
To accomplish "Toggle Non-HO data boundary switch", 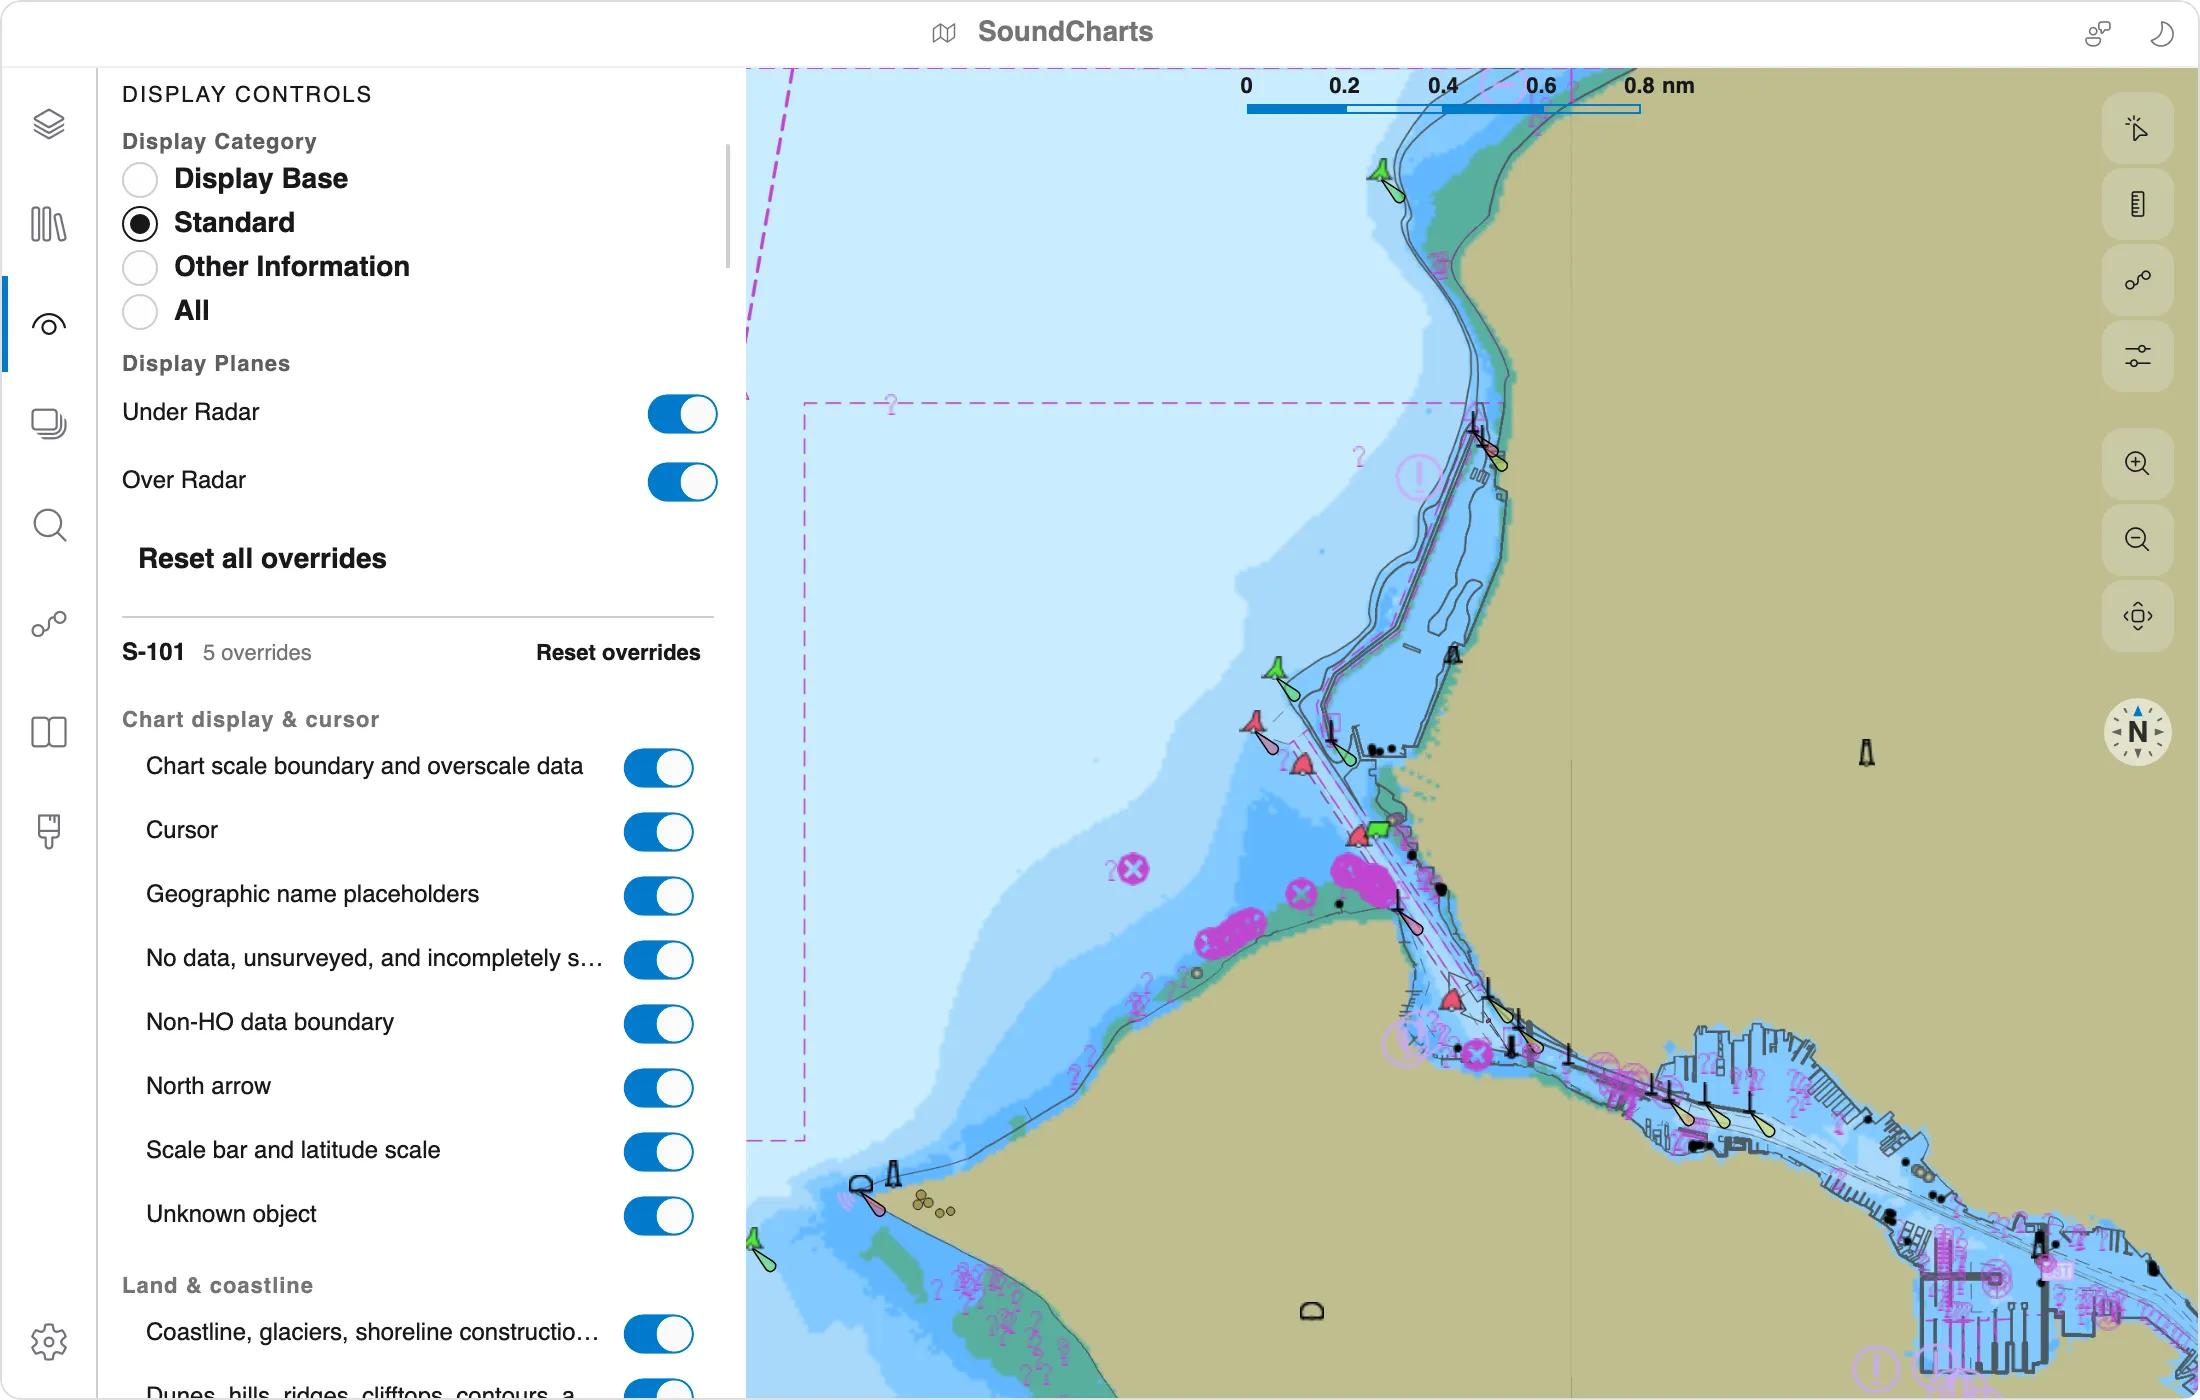I will point(658,1024).
